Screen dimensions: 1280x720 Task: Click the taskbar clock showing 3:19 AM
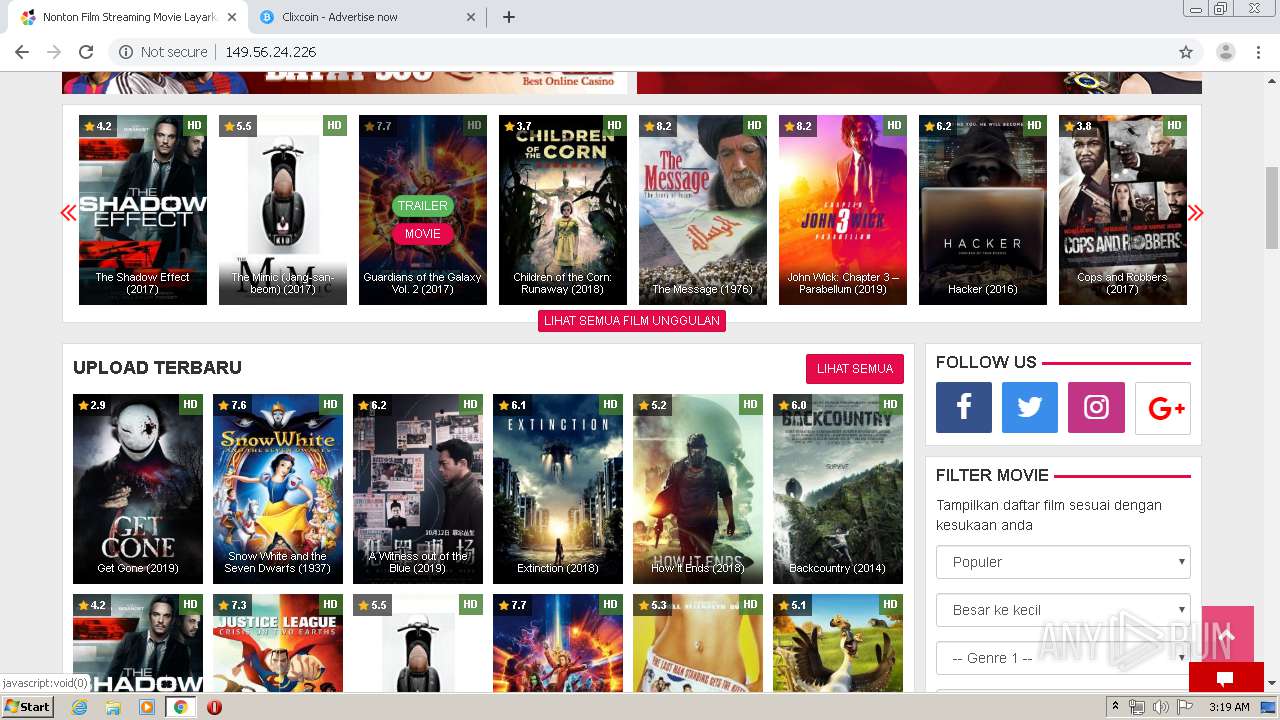(x=1229, y=707)
